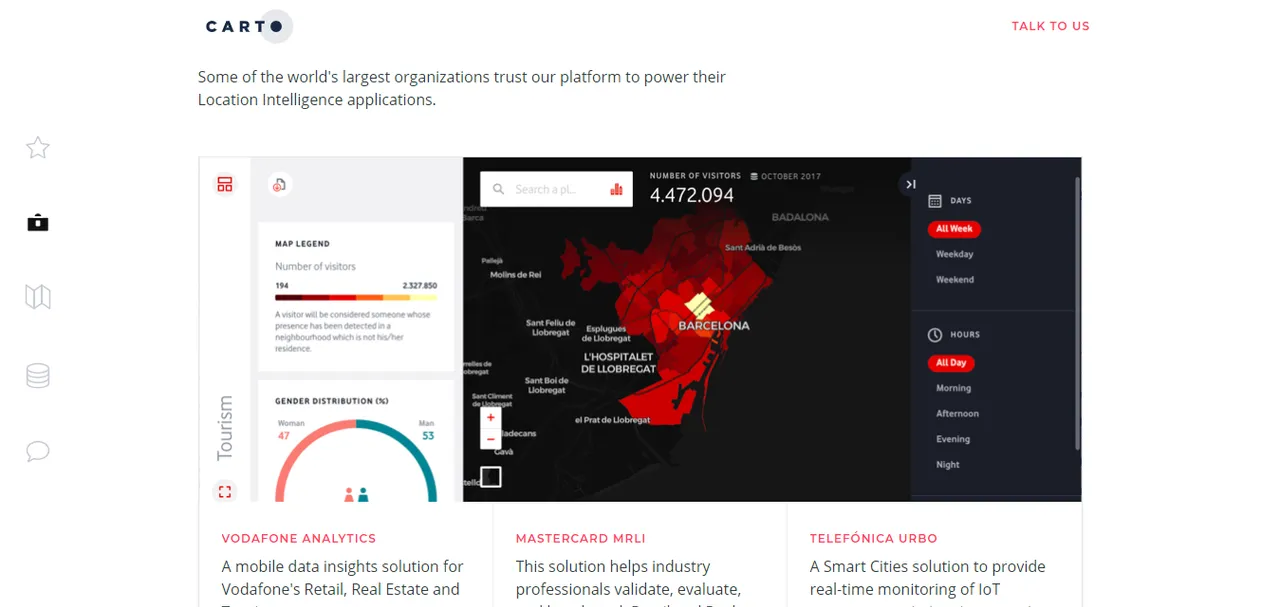
Task: Select the Evening hours filter
Action: [x=953, y=439]
